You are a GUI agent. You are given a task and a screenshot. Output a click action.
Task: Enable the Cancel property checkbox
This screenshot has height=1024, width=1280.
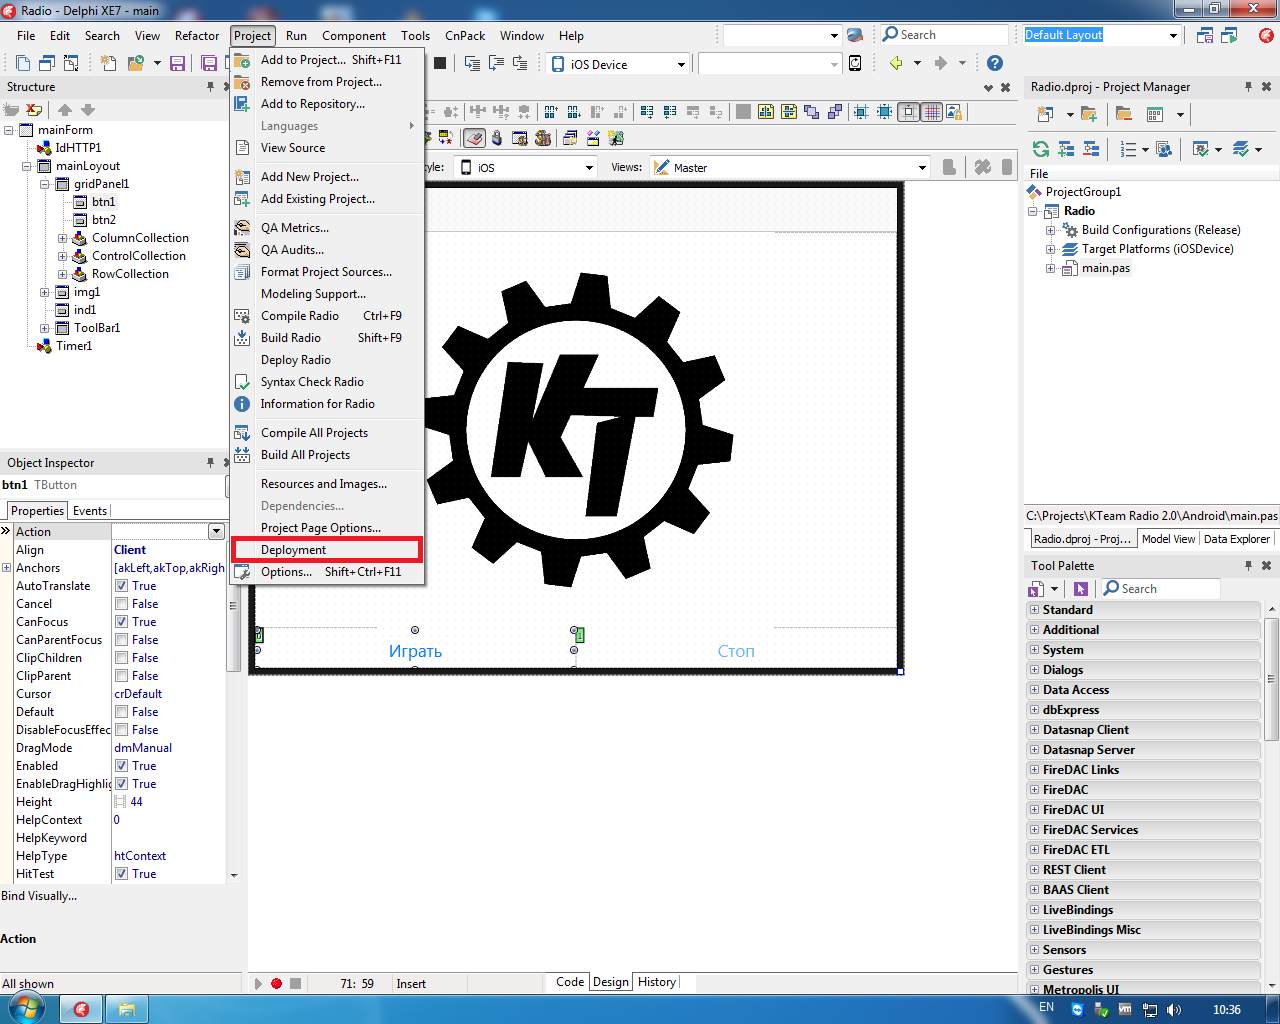point(121,604)
